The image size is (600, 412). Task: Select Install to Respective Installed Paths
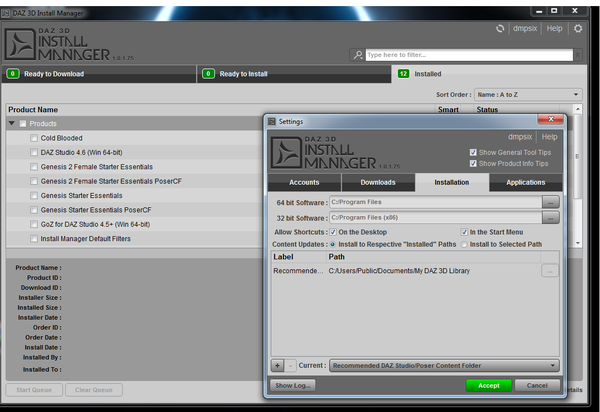point(333,244)
